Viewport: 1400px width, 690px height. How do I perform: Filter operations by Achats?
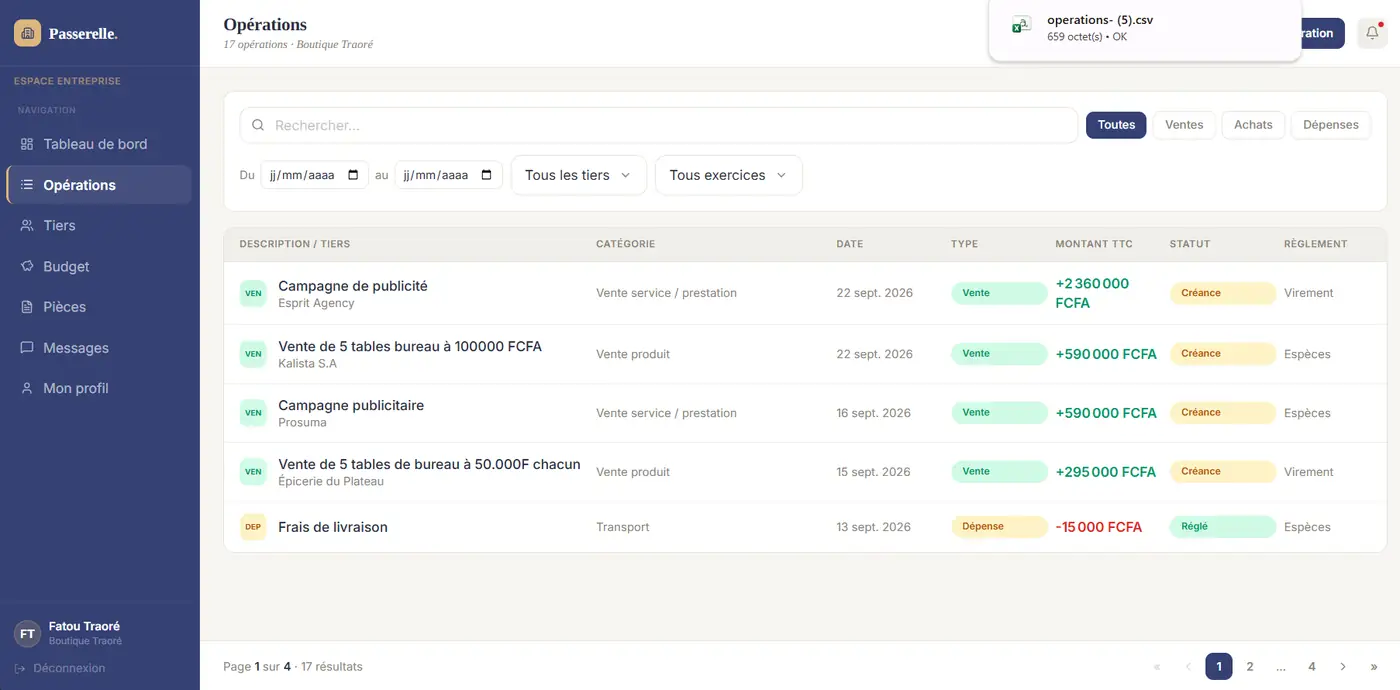pyautogui.click(x=1253, y=125)
